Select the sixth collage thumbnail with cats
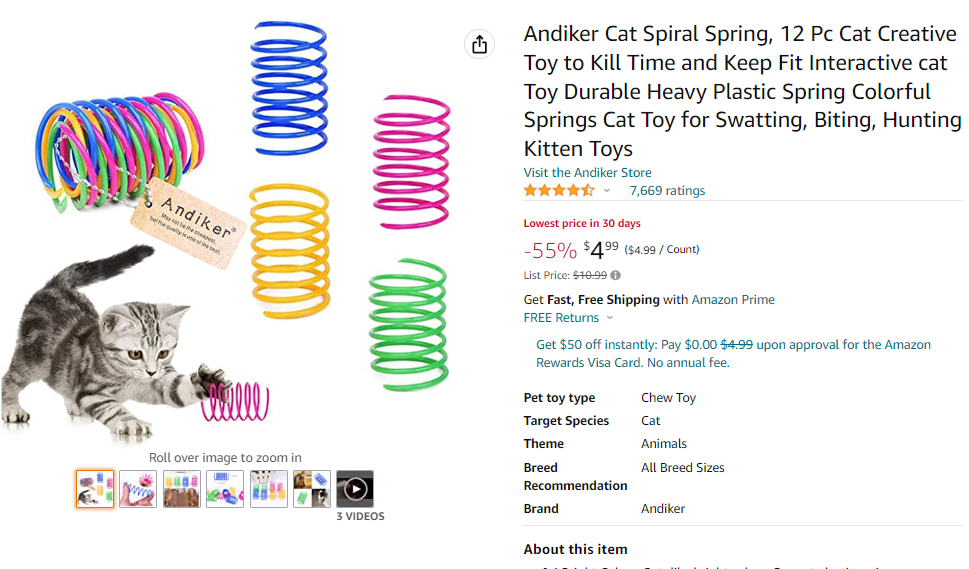 coord(312,489)
